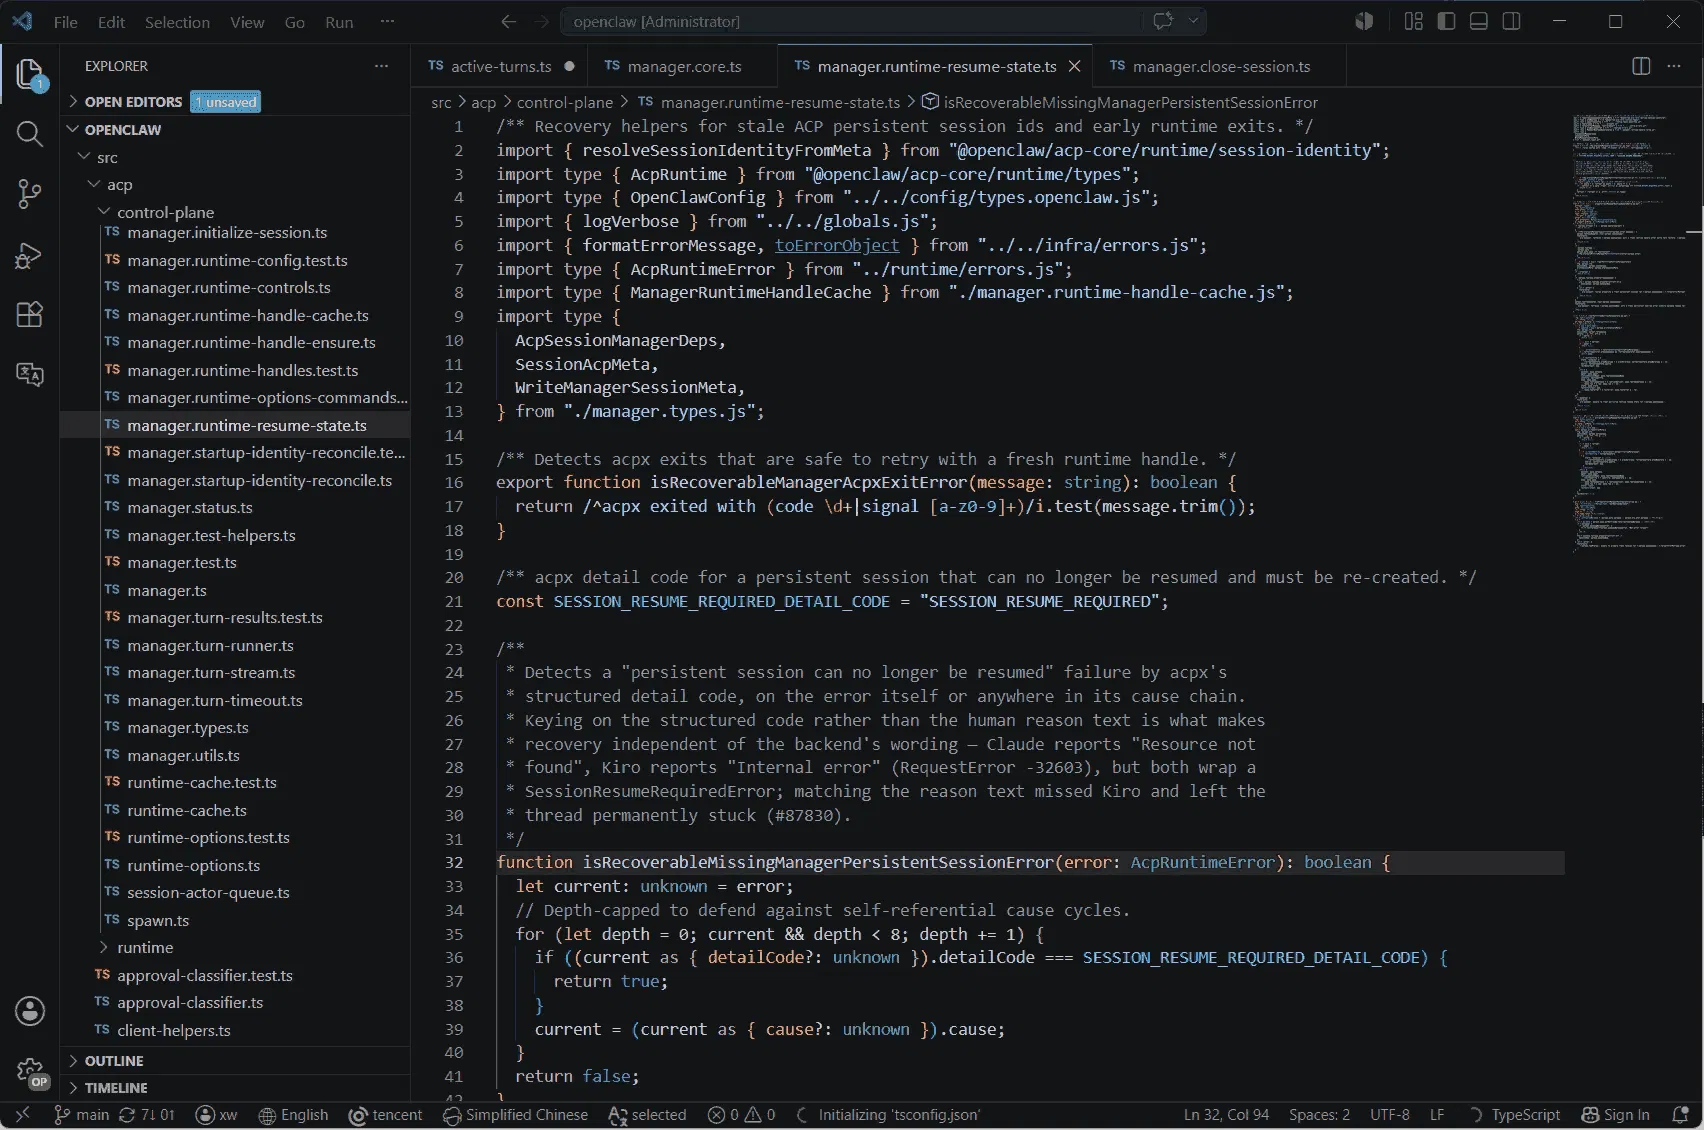Open the Extensions view
Screen dimensions: 1704x1130
click(x=30, y=315)
